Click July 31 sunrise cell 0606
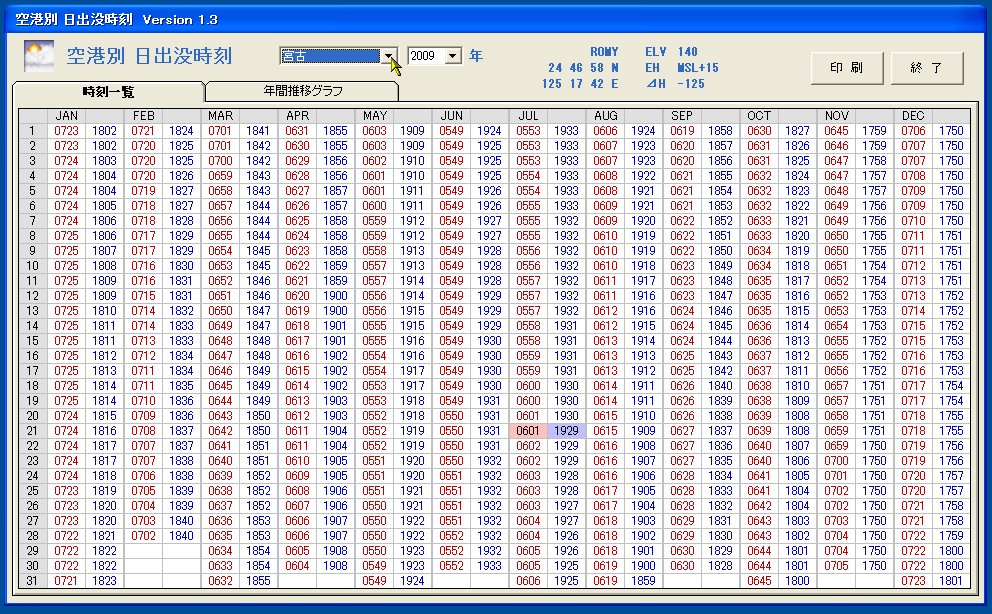The height and width of the screenshot is (614, 992). [x=528, y=580]
